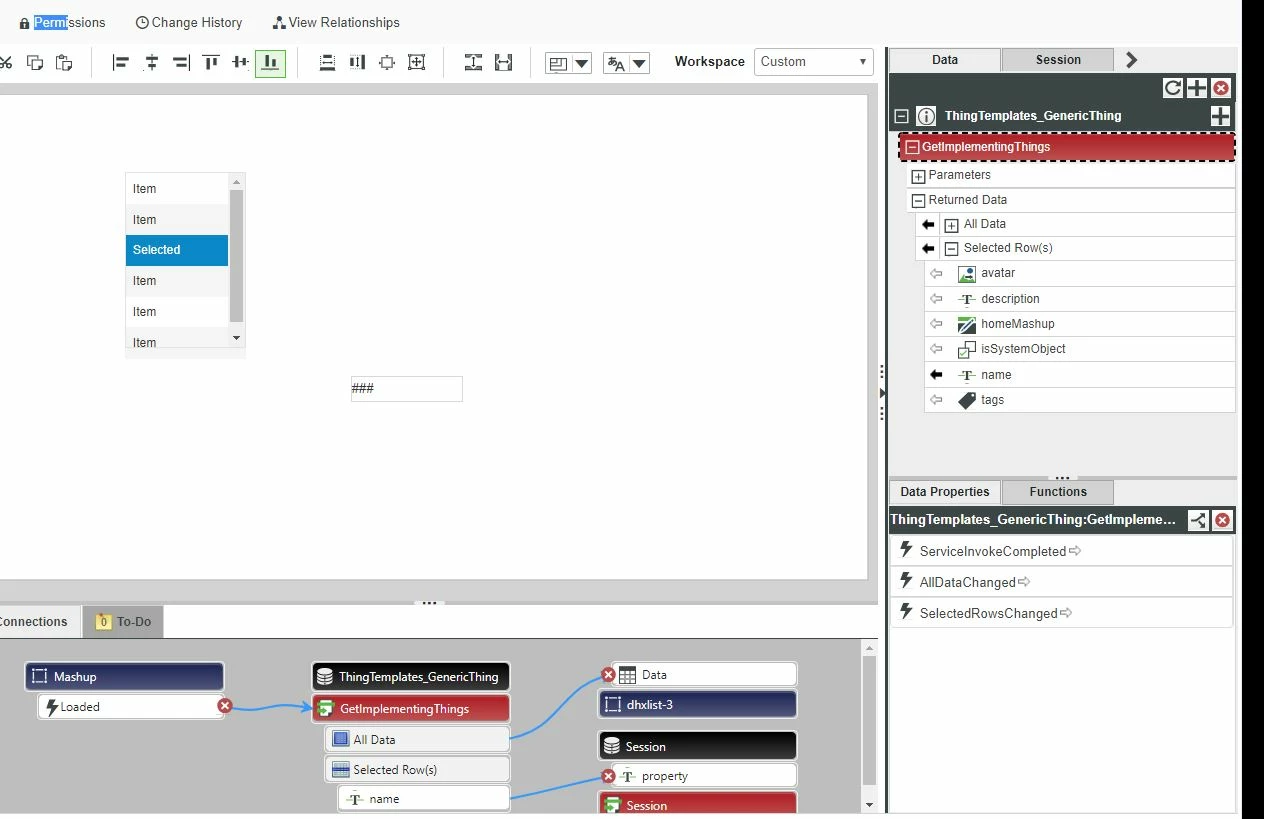Image resolution: width=1264 pixels, height=819 pixels.
Task: Collapse the ThingTemplates_GenericThing entity node
Action: click(x=901, y=116)
